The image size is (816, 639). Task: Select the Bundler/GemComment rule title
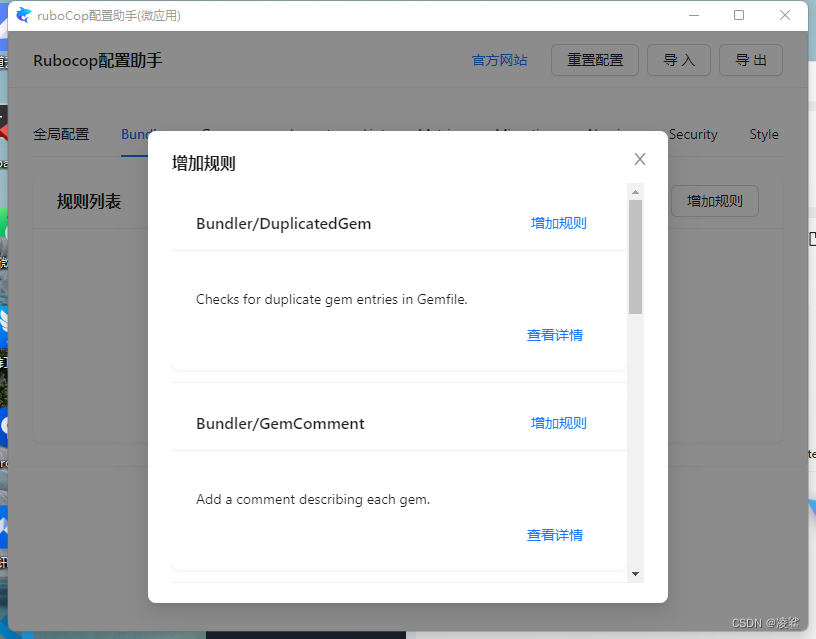(x=280, y=423)
